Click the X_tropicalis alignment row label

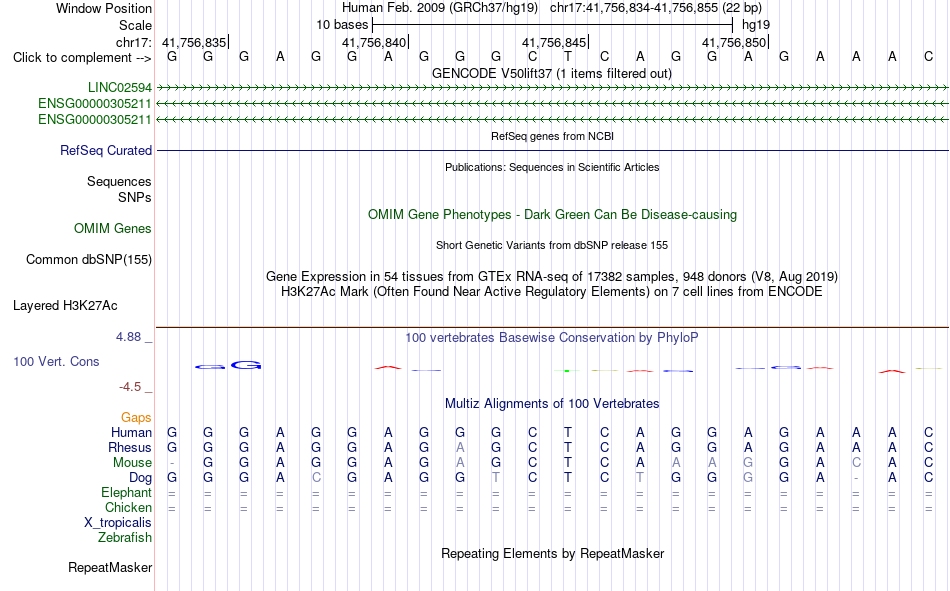(118, 523)
